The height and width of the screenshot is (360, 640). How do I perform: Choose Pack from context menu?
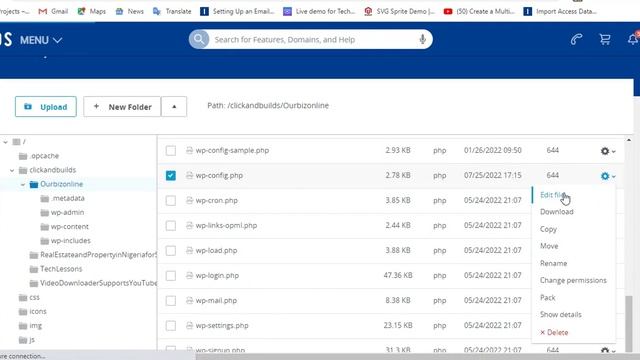[547, 298]
